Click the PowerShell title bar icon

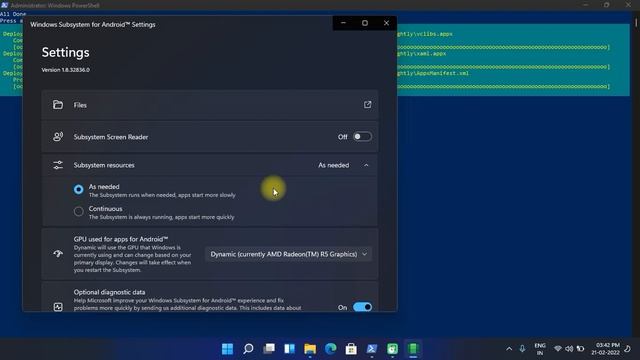point(4,5)
